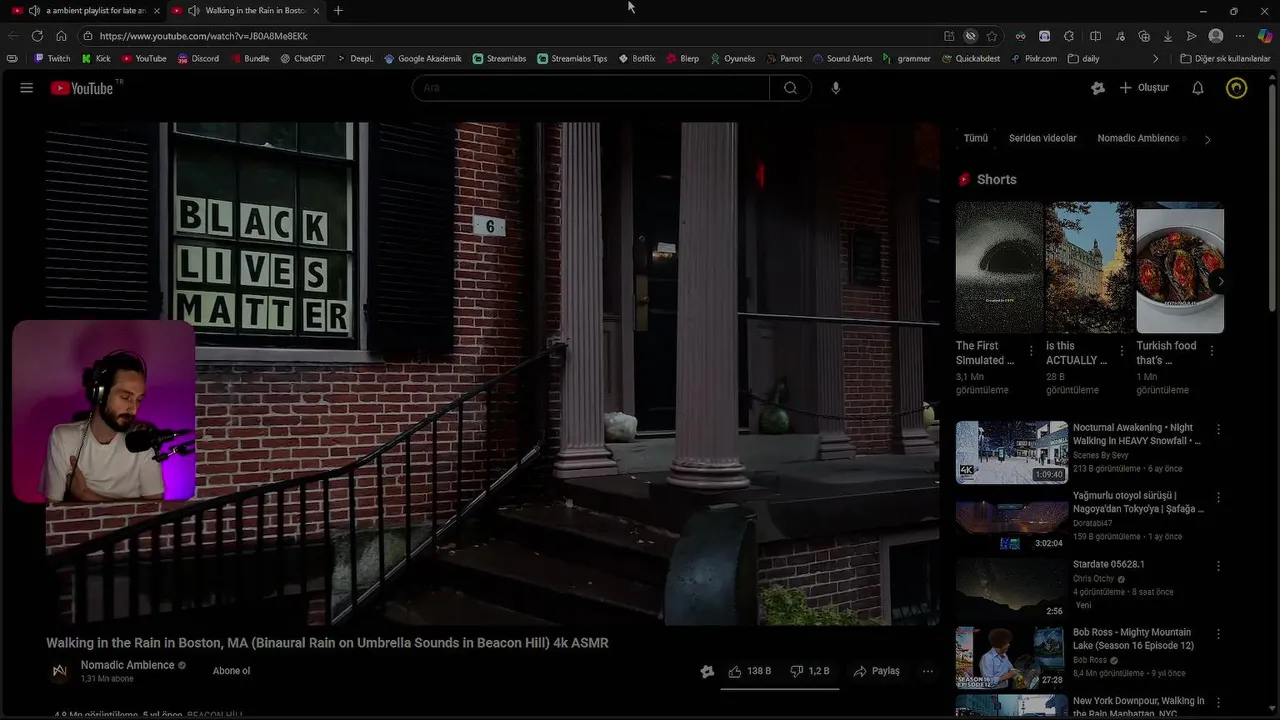The image size is (1280, 720).
Task: Open the Turkish food short thumbnail
Action: pos(1180,267)
